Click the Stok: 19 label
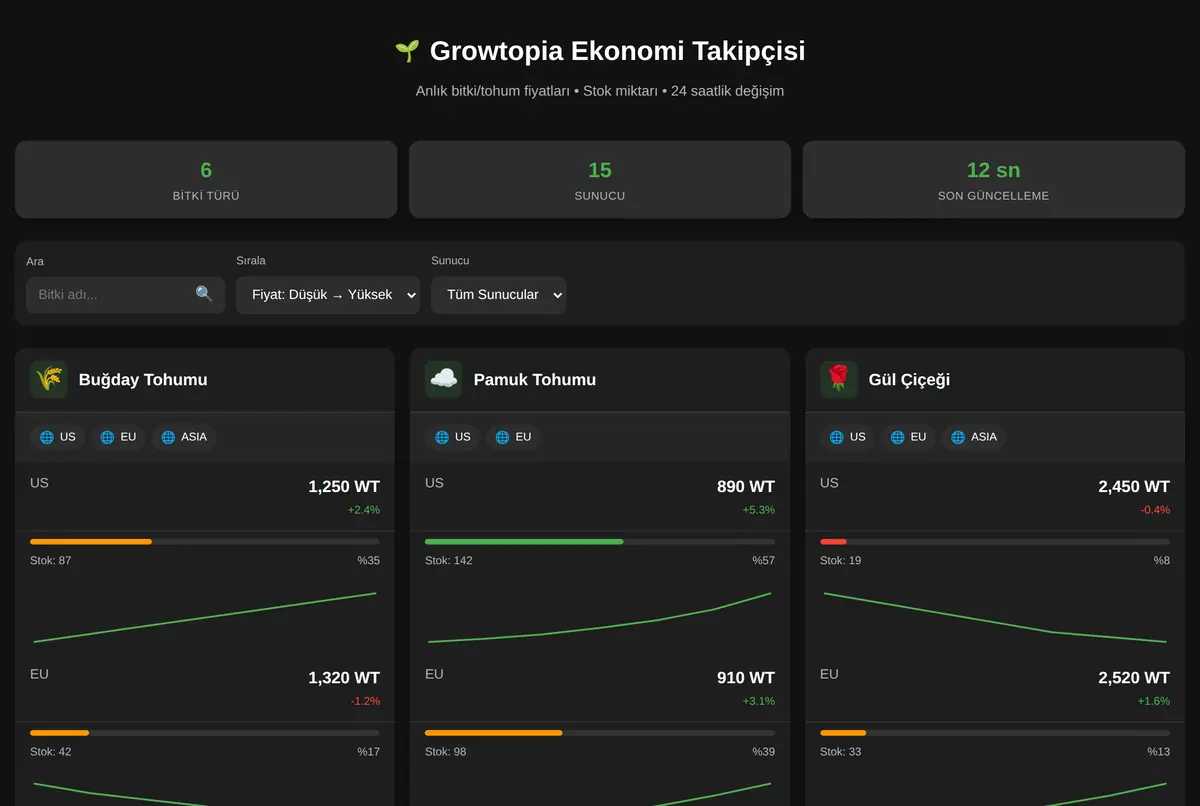1200x806 pixels. tap(841, 560)
